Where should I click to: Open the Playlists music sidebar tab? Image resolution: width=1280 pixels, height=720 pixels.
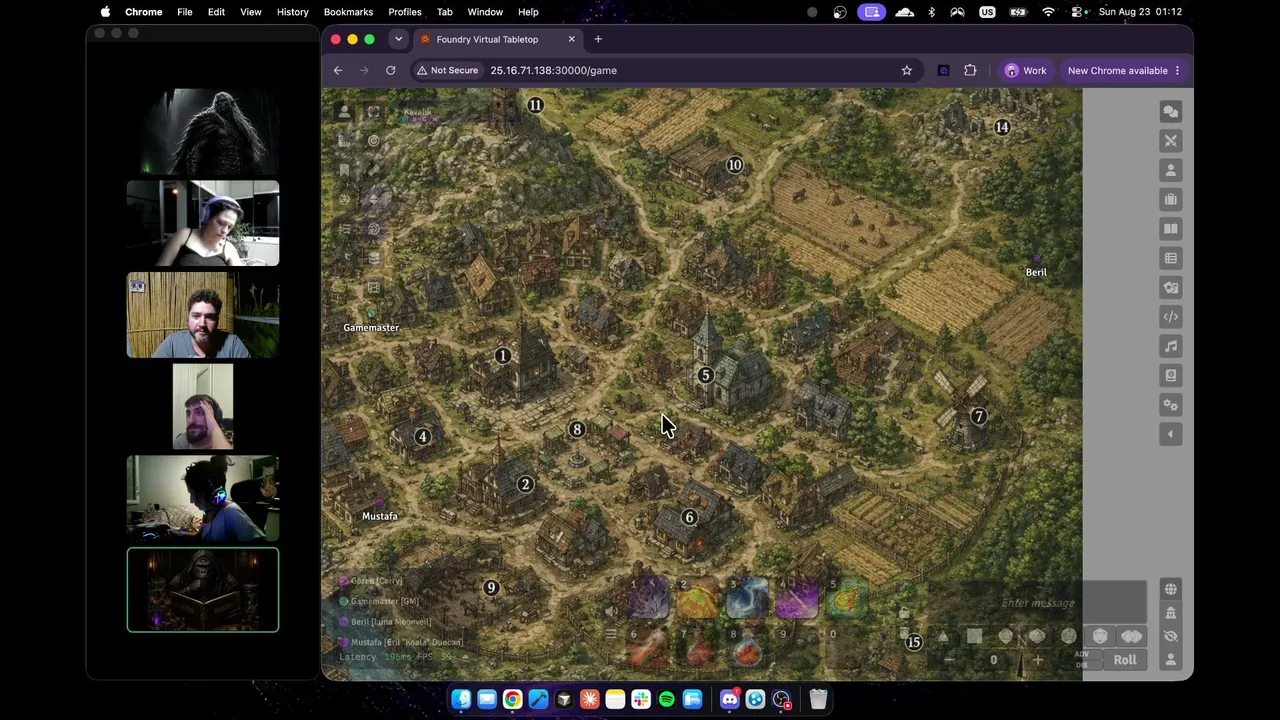[x=1170, y=346]
